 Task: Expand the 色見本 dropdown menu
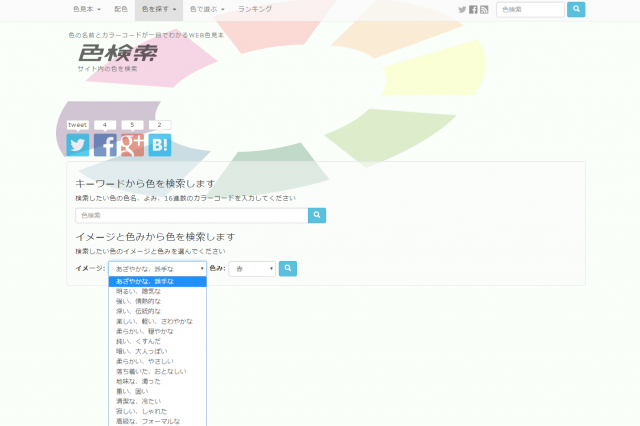pyautogui.click(x=87, y=9)
